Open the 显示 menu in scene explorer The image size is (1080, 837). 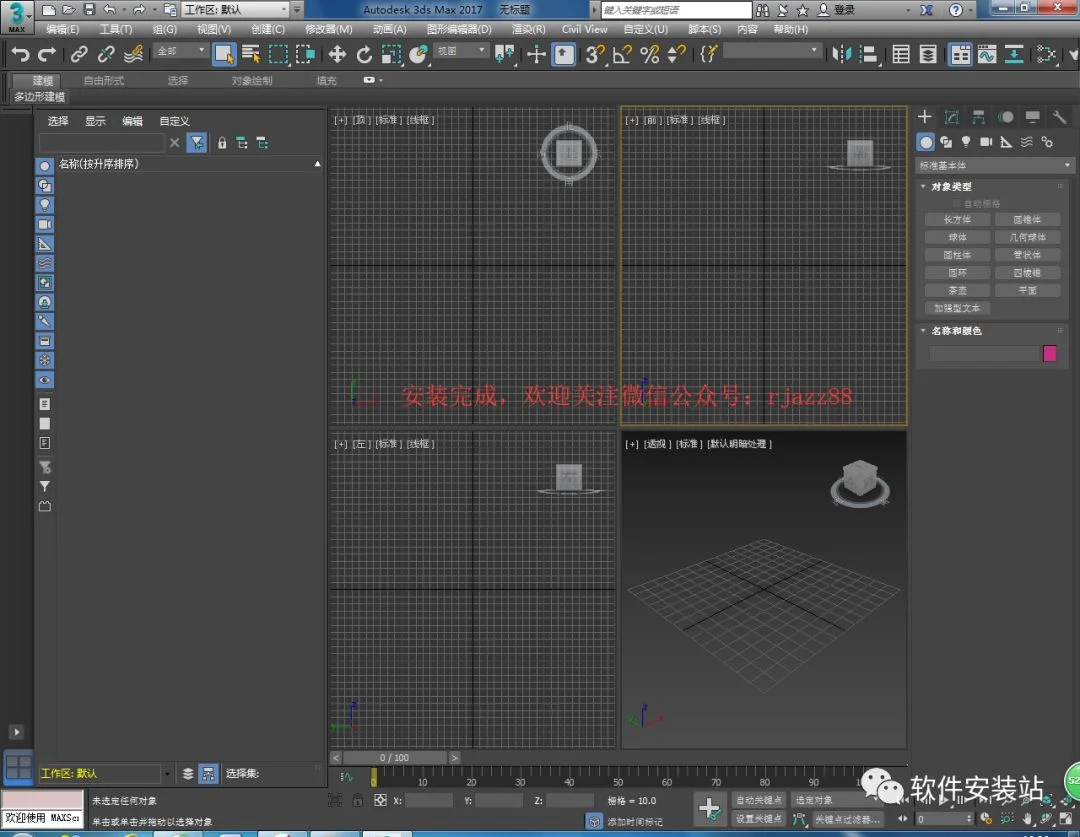95,121
